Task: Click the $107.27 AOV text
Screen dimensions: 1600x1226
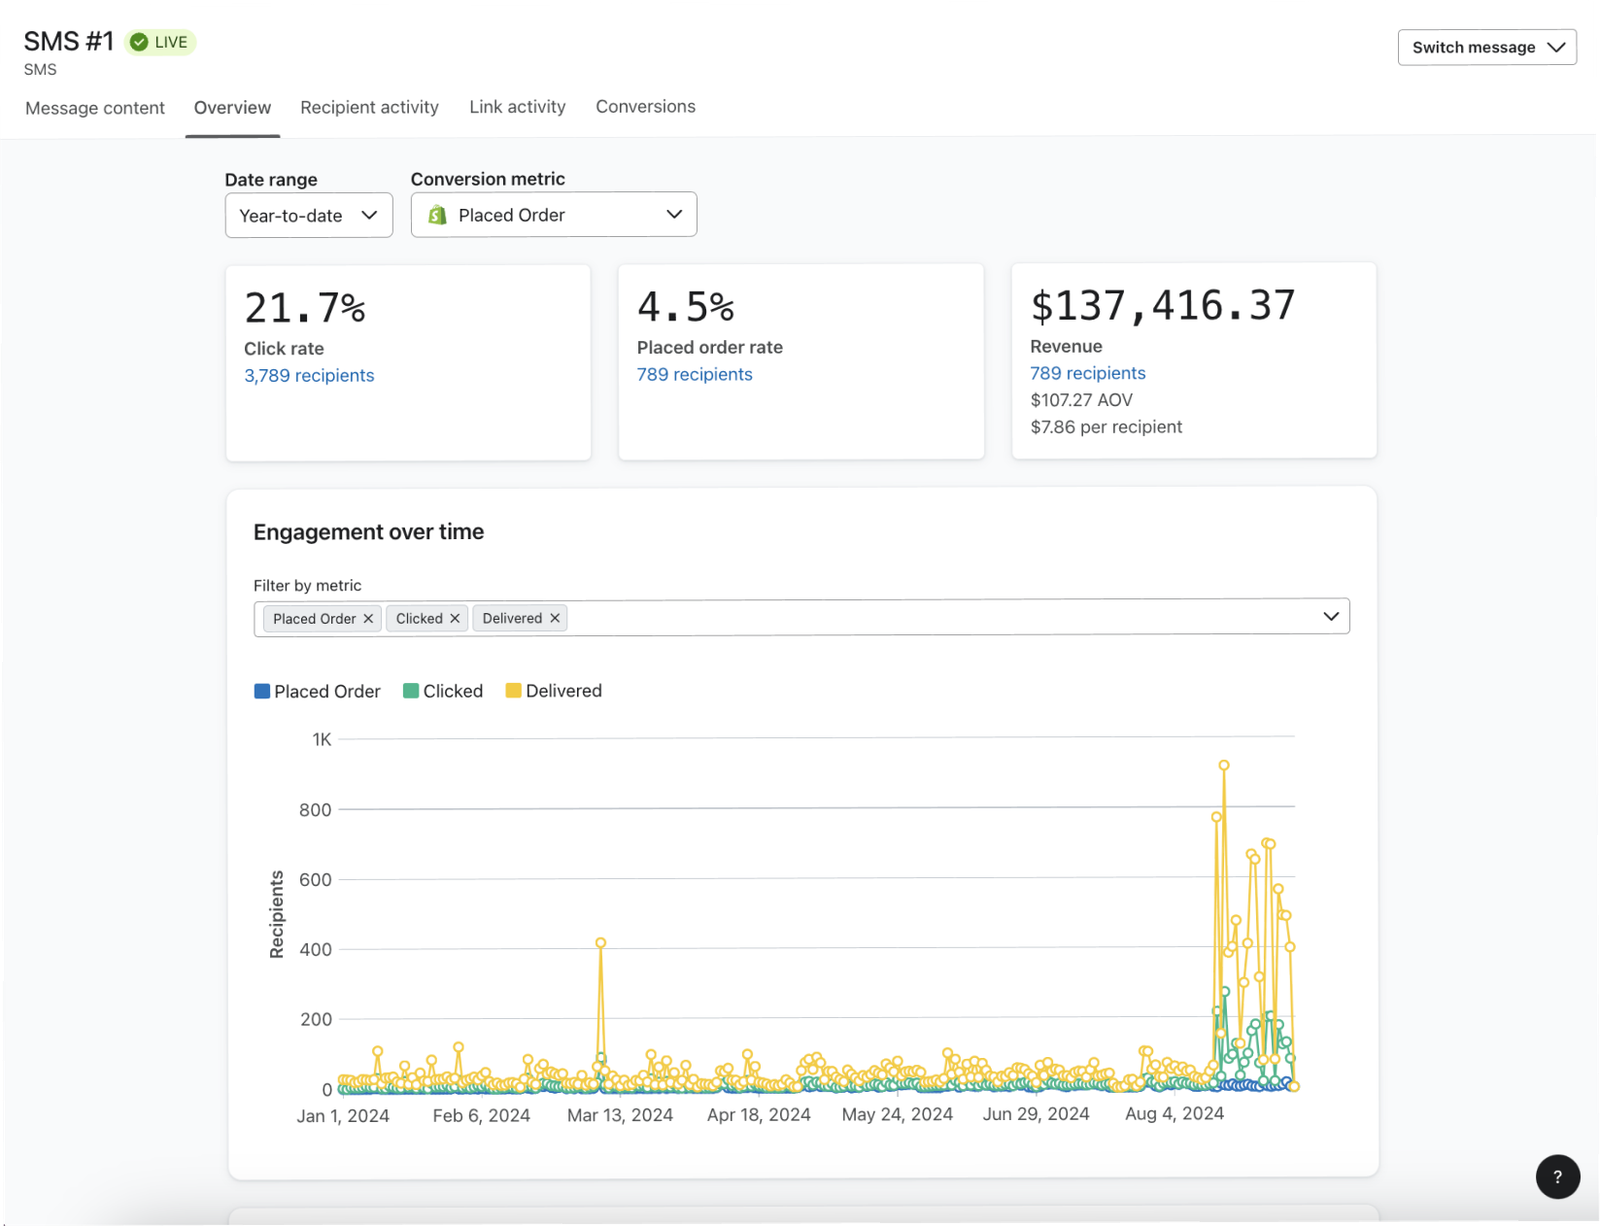Action: pos(1081,400)
